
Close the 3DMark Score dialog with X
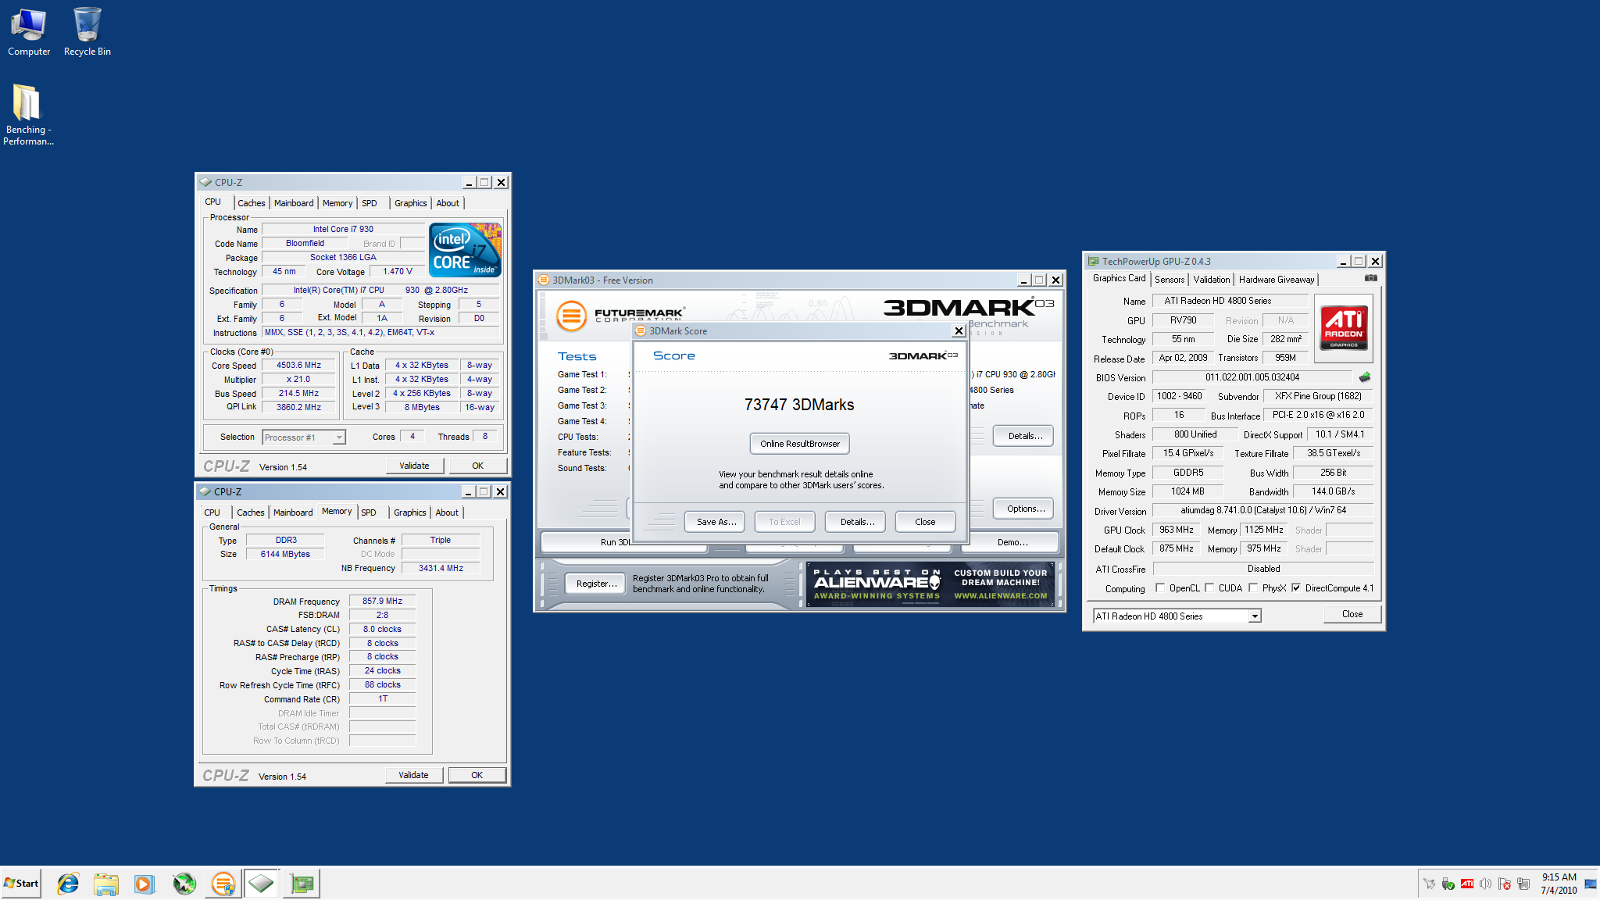958,331
